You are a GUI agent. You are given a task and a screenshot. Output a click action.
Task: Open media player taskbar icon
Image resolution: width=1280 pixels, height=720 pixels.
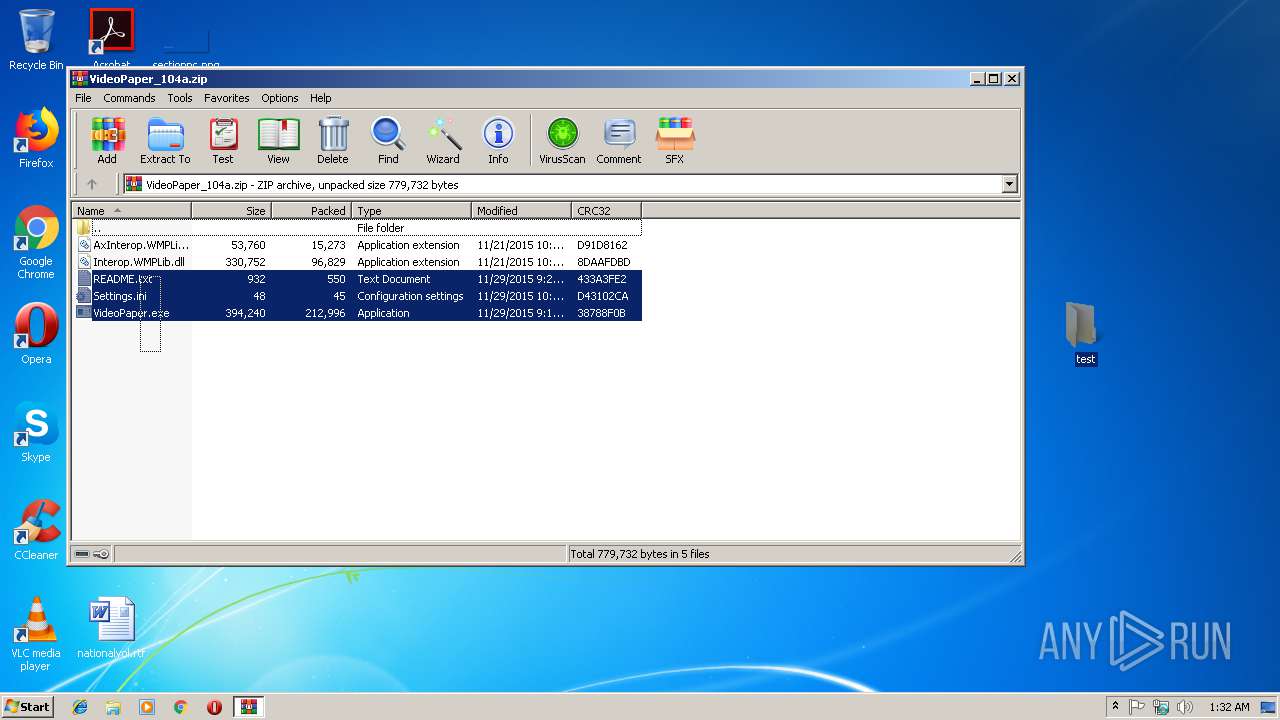click(x=147, y=707)
